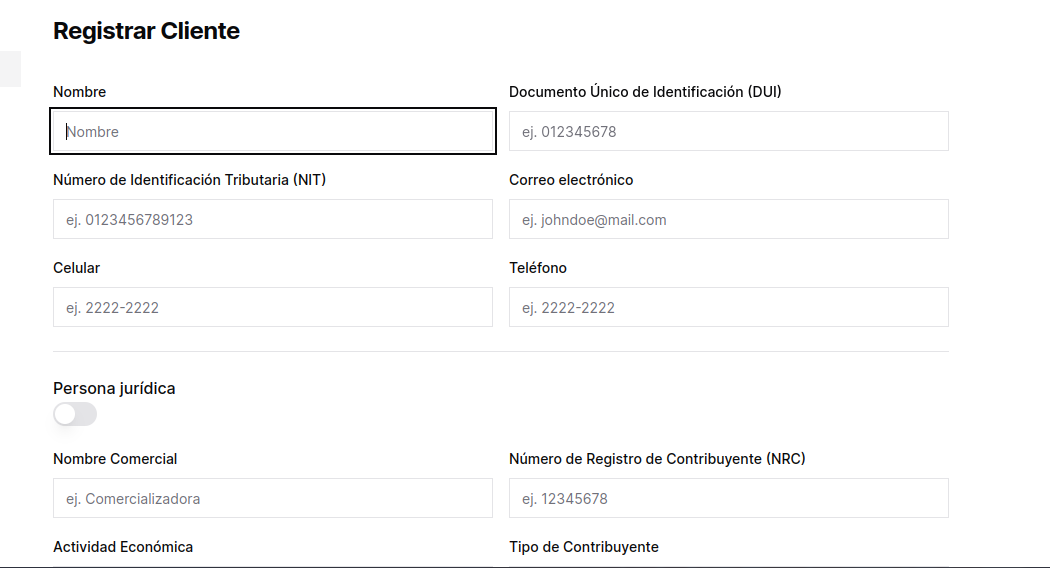Select the NIT number input field

[272, 219]
